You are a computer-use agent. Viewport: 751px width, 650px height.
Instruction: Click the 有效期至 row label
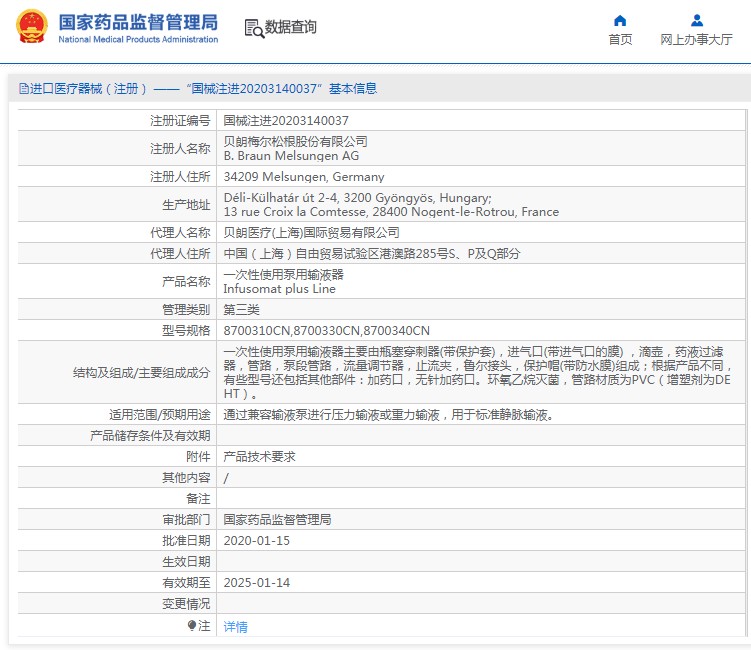pos(186,582)
